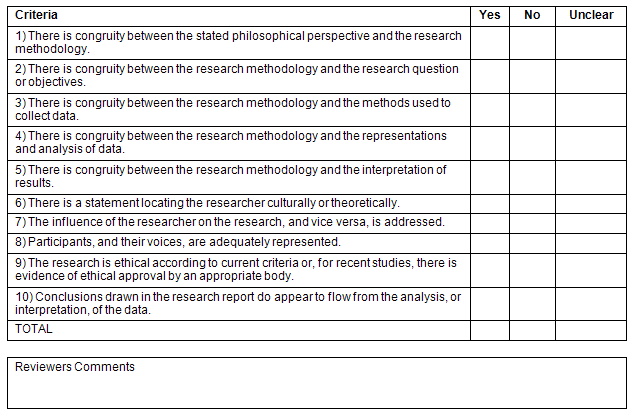The image size is (635, 419).
Task: Mark Yes for criterion 7 researcher influence
Action: [x=490, y=222]
